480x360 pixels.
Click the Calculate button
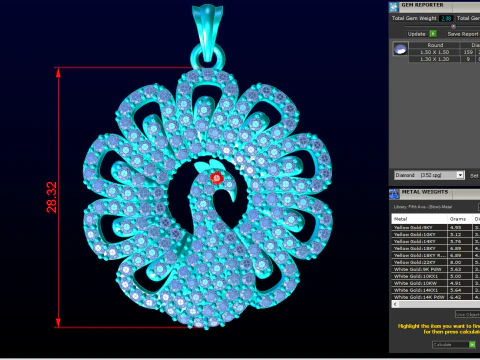tap(453, 344)
